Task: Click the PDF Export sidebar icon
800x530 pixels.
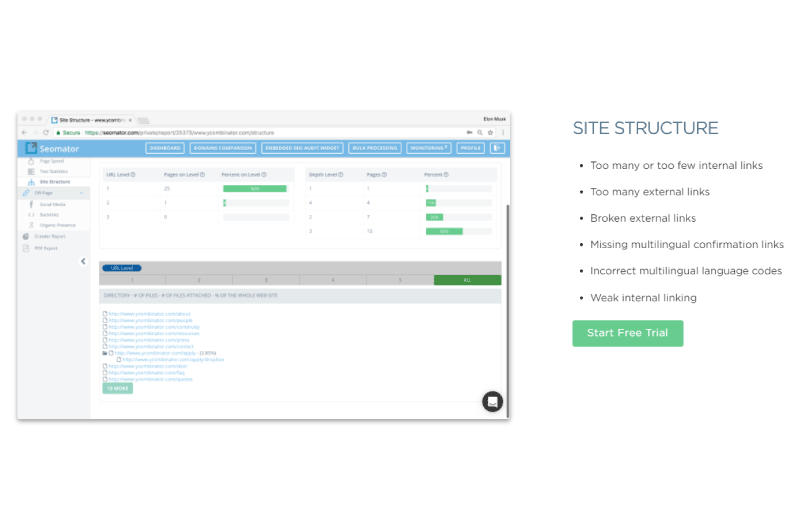Action: 26,248
